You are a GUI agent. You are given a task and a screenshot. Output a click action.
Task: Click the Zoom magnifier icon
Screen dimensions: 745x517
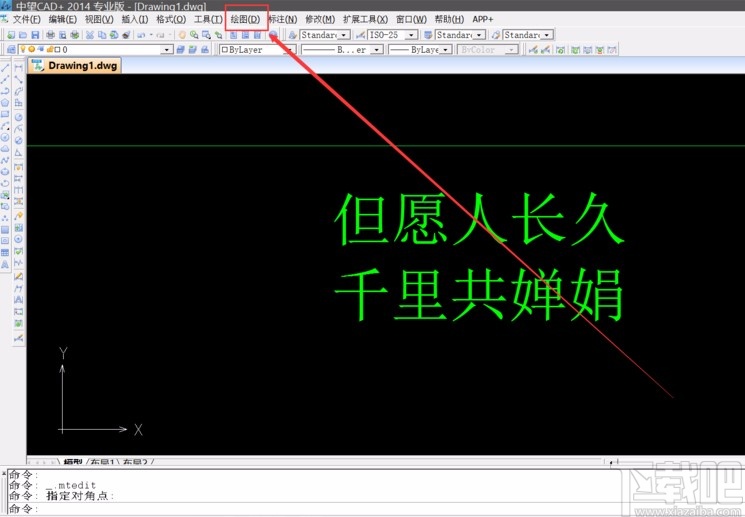pos(194,35)
